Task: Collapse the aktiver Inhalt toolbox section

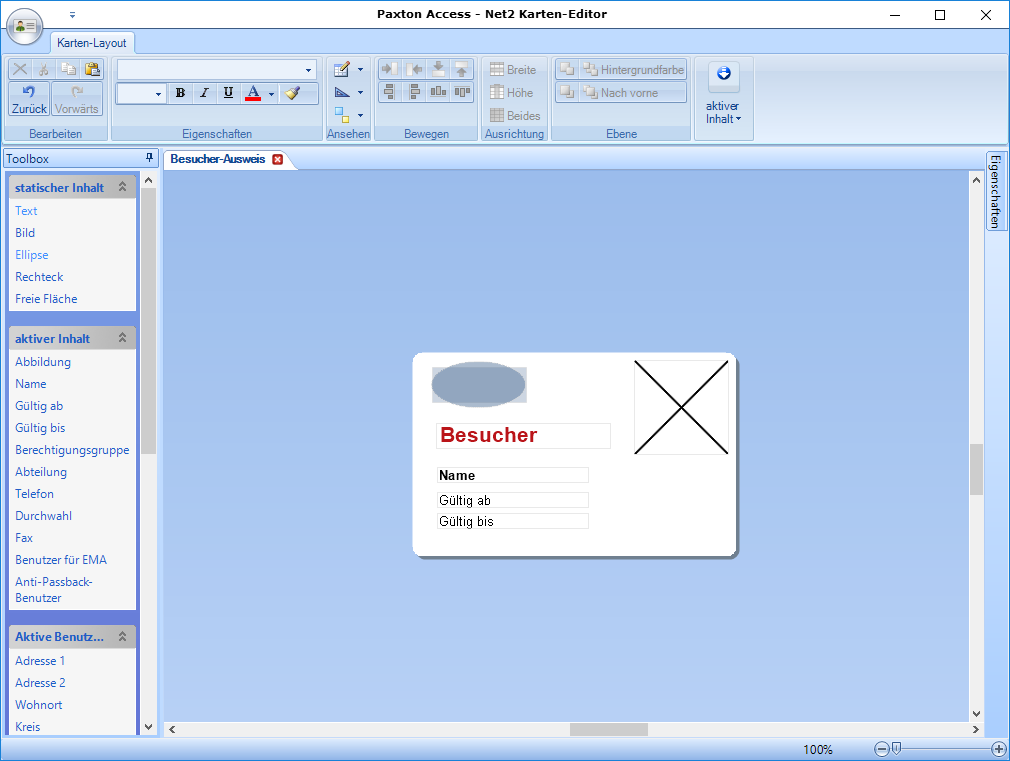Action: pos(123,338)
